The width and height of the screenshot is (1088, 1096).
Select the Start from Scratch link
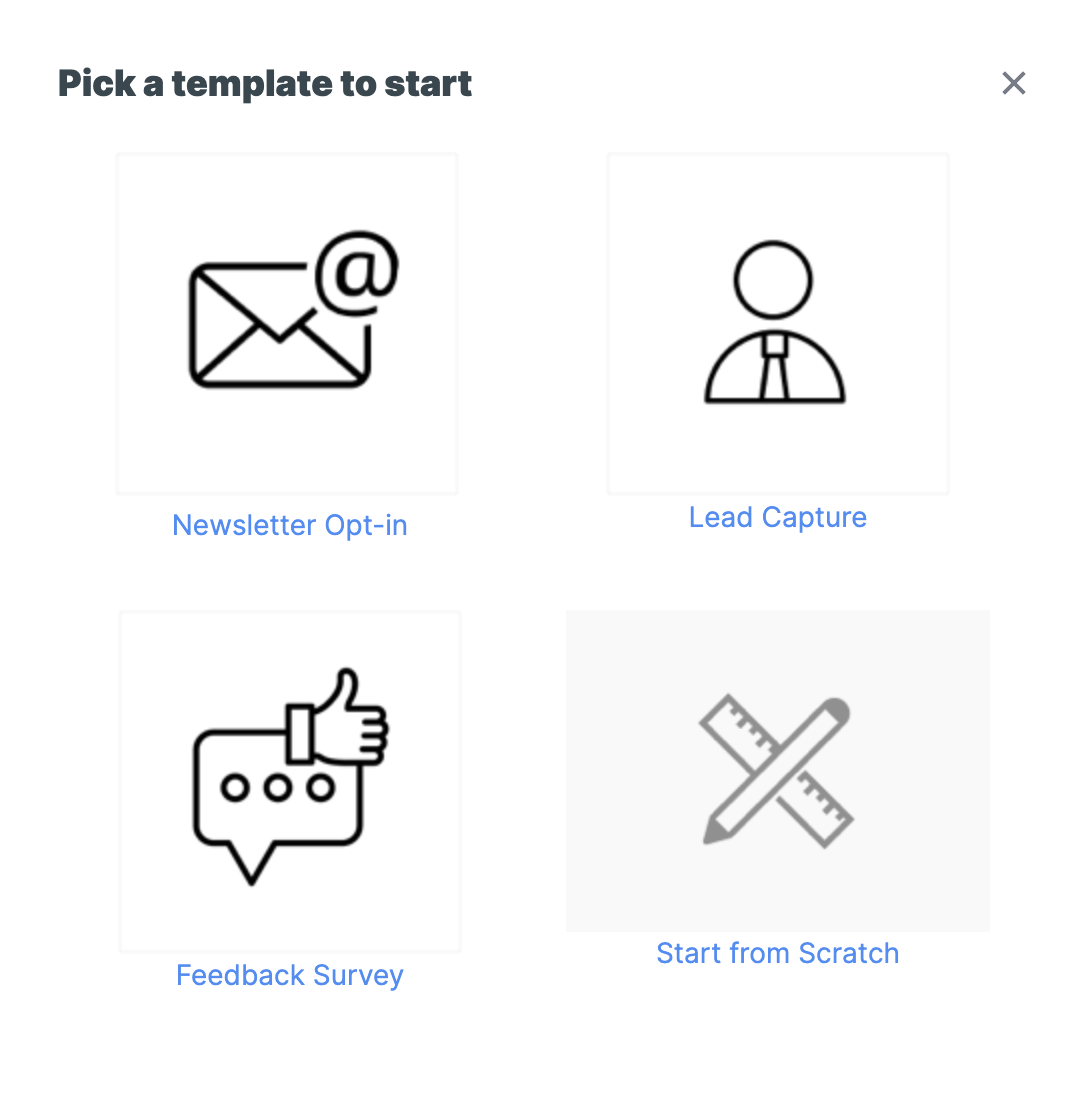coord(777,953)
